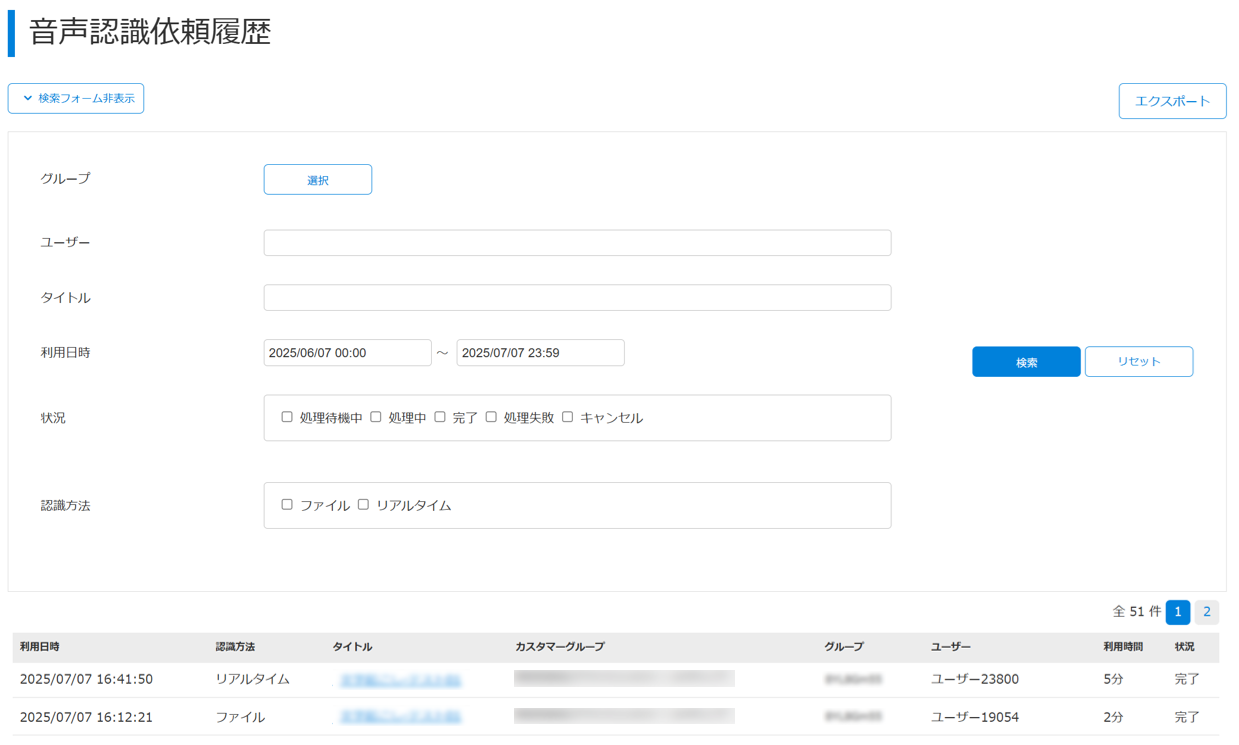Click the エクスポート export button
This screenshot has height=745, width=1239.
click(x=1172, y=101)
